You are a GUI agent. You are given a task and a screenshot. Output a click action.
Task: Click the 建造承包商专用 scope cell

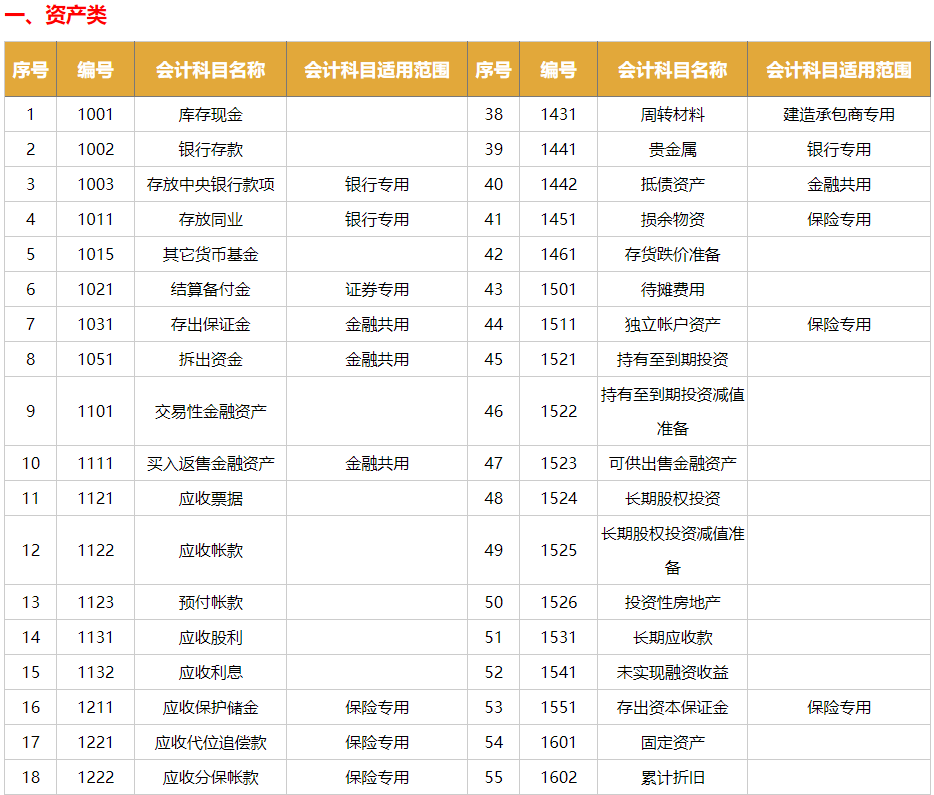coord(838,114)
